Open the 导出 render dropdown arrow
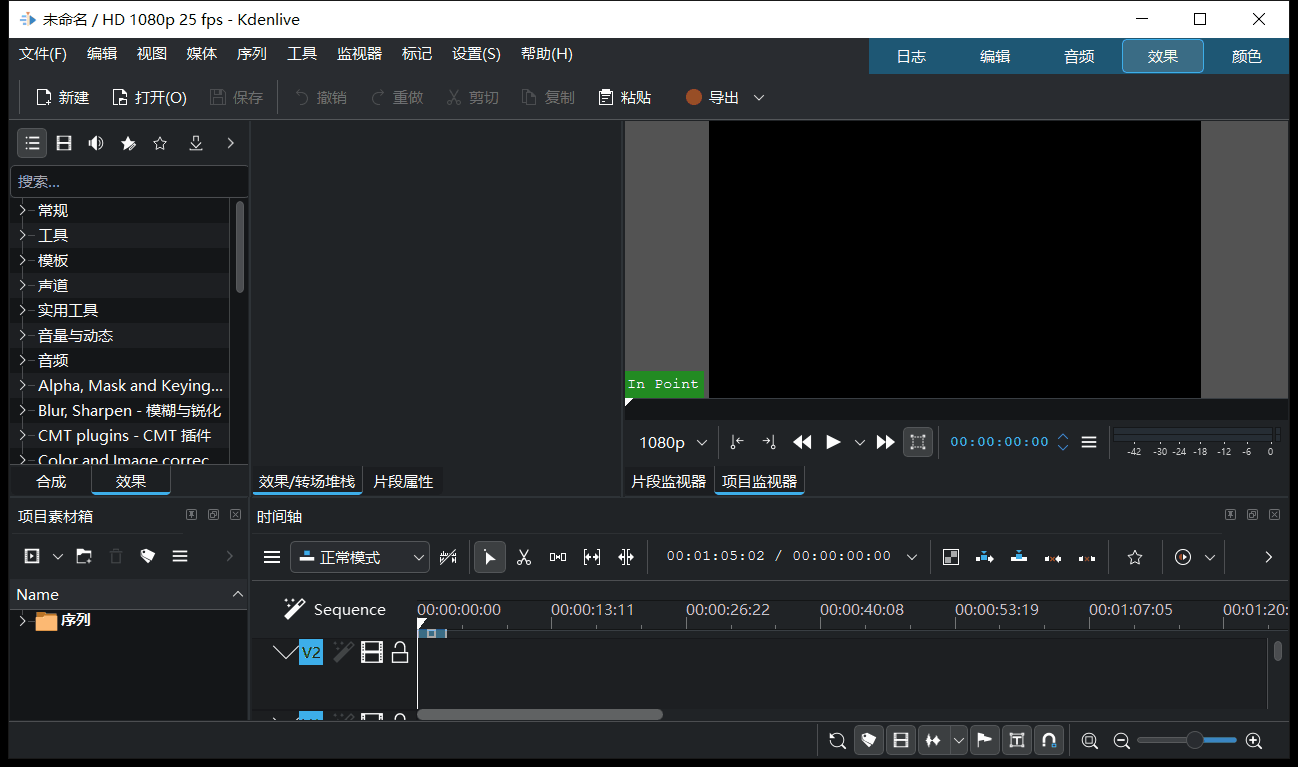 point(759,97)
